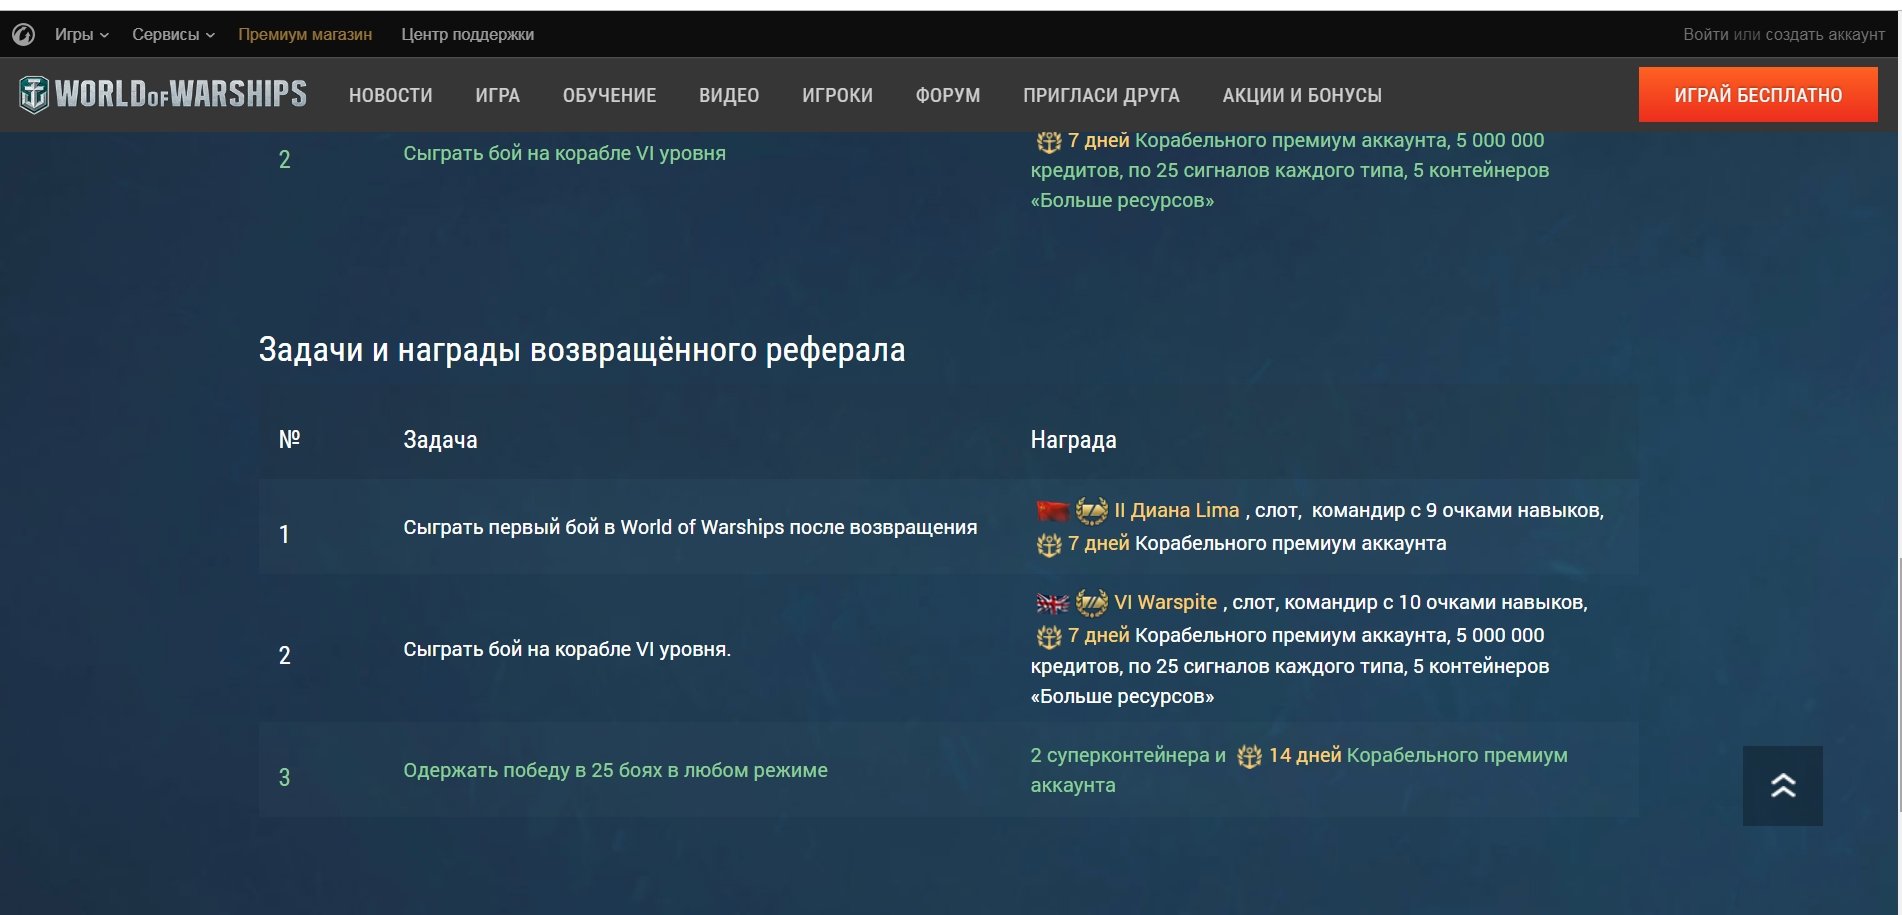
Task: Click 7 дней link in row 1 reward
Action: coord(1098,543)
